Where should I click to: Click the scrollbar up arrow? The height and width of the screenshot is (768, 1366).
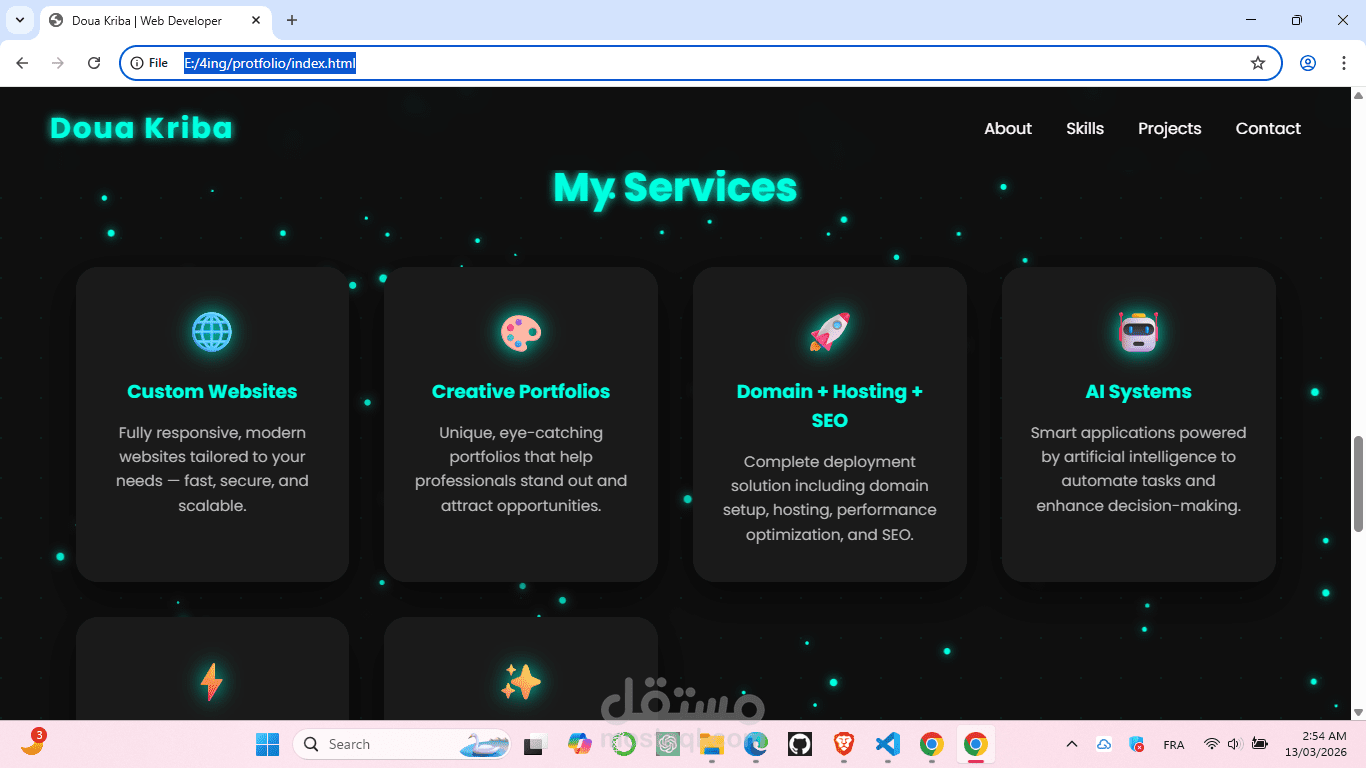1358,95
